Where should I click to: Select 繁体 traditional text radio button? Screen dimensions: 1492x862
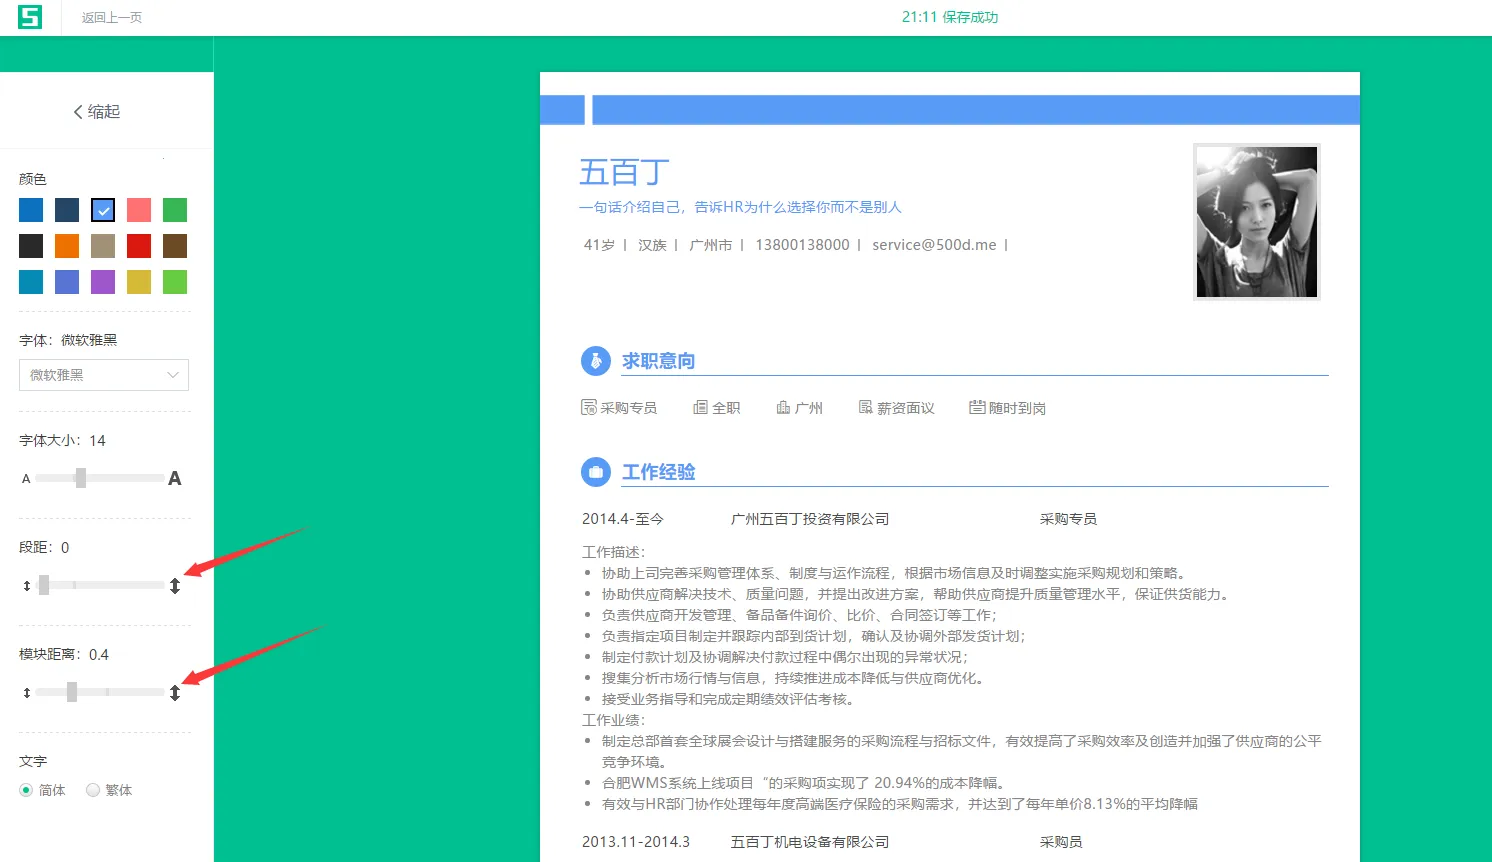coord(93,790)
